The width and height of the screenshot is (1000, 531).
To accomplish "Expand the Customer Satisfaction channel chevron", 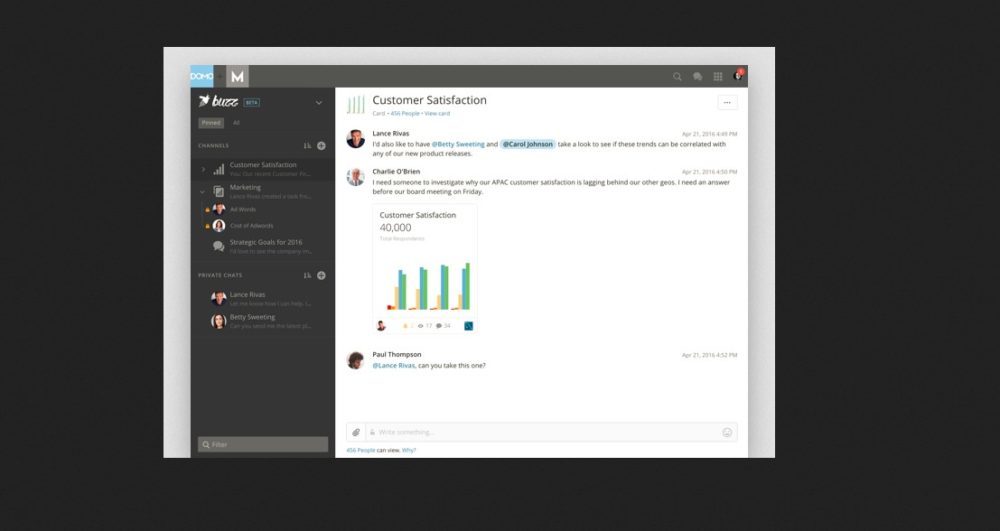I will point(203,170).
